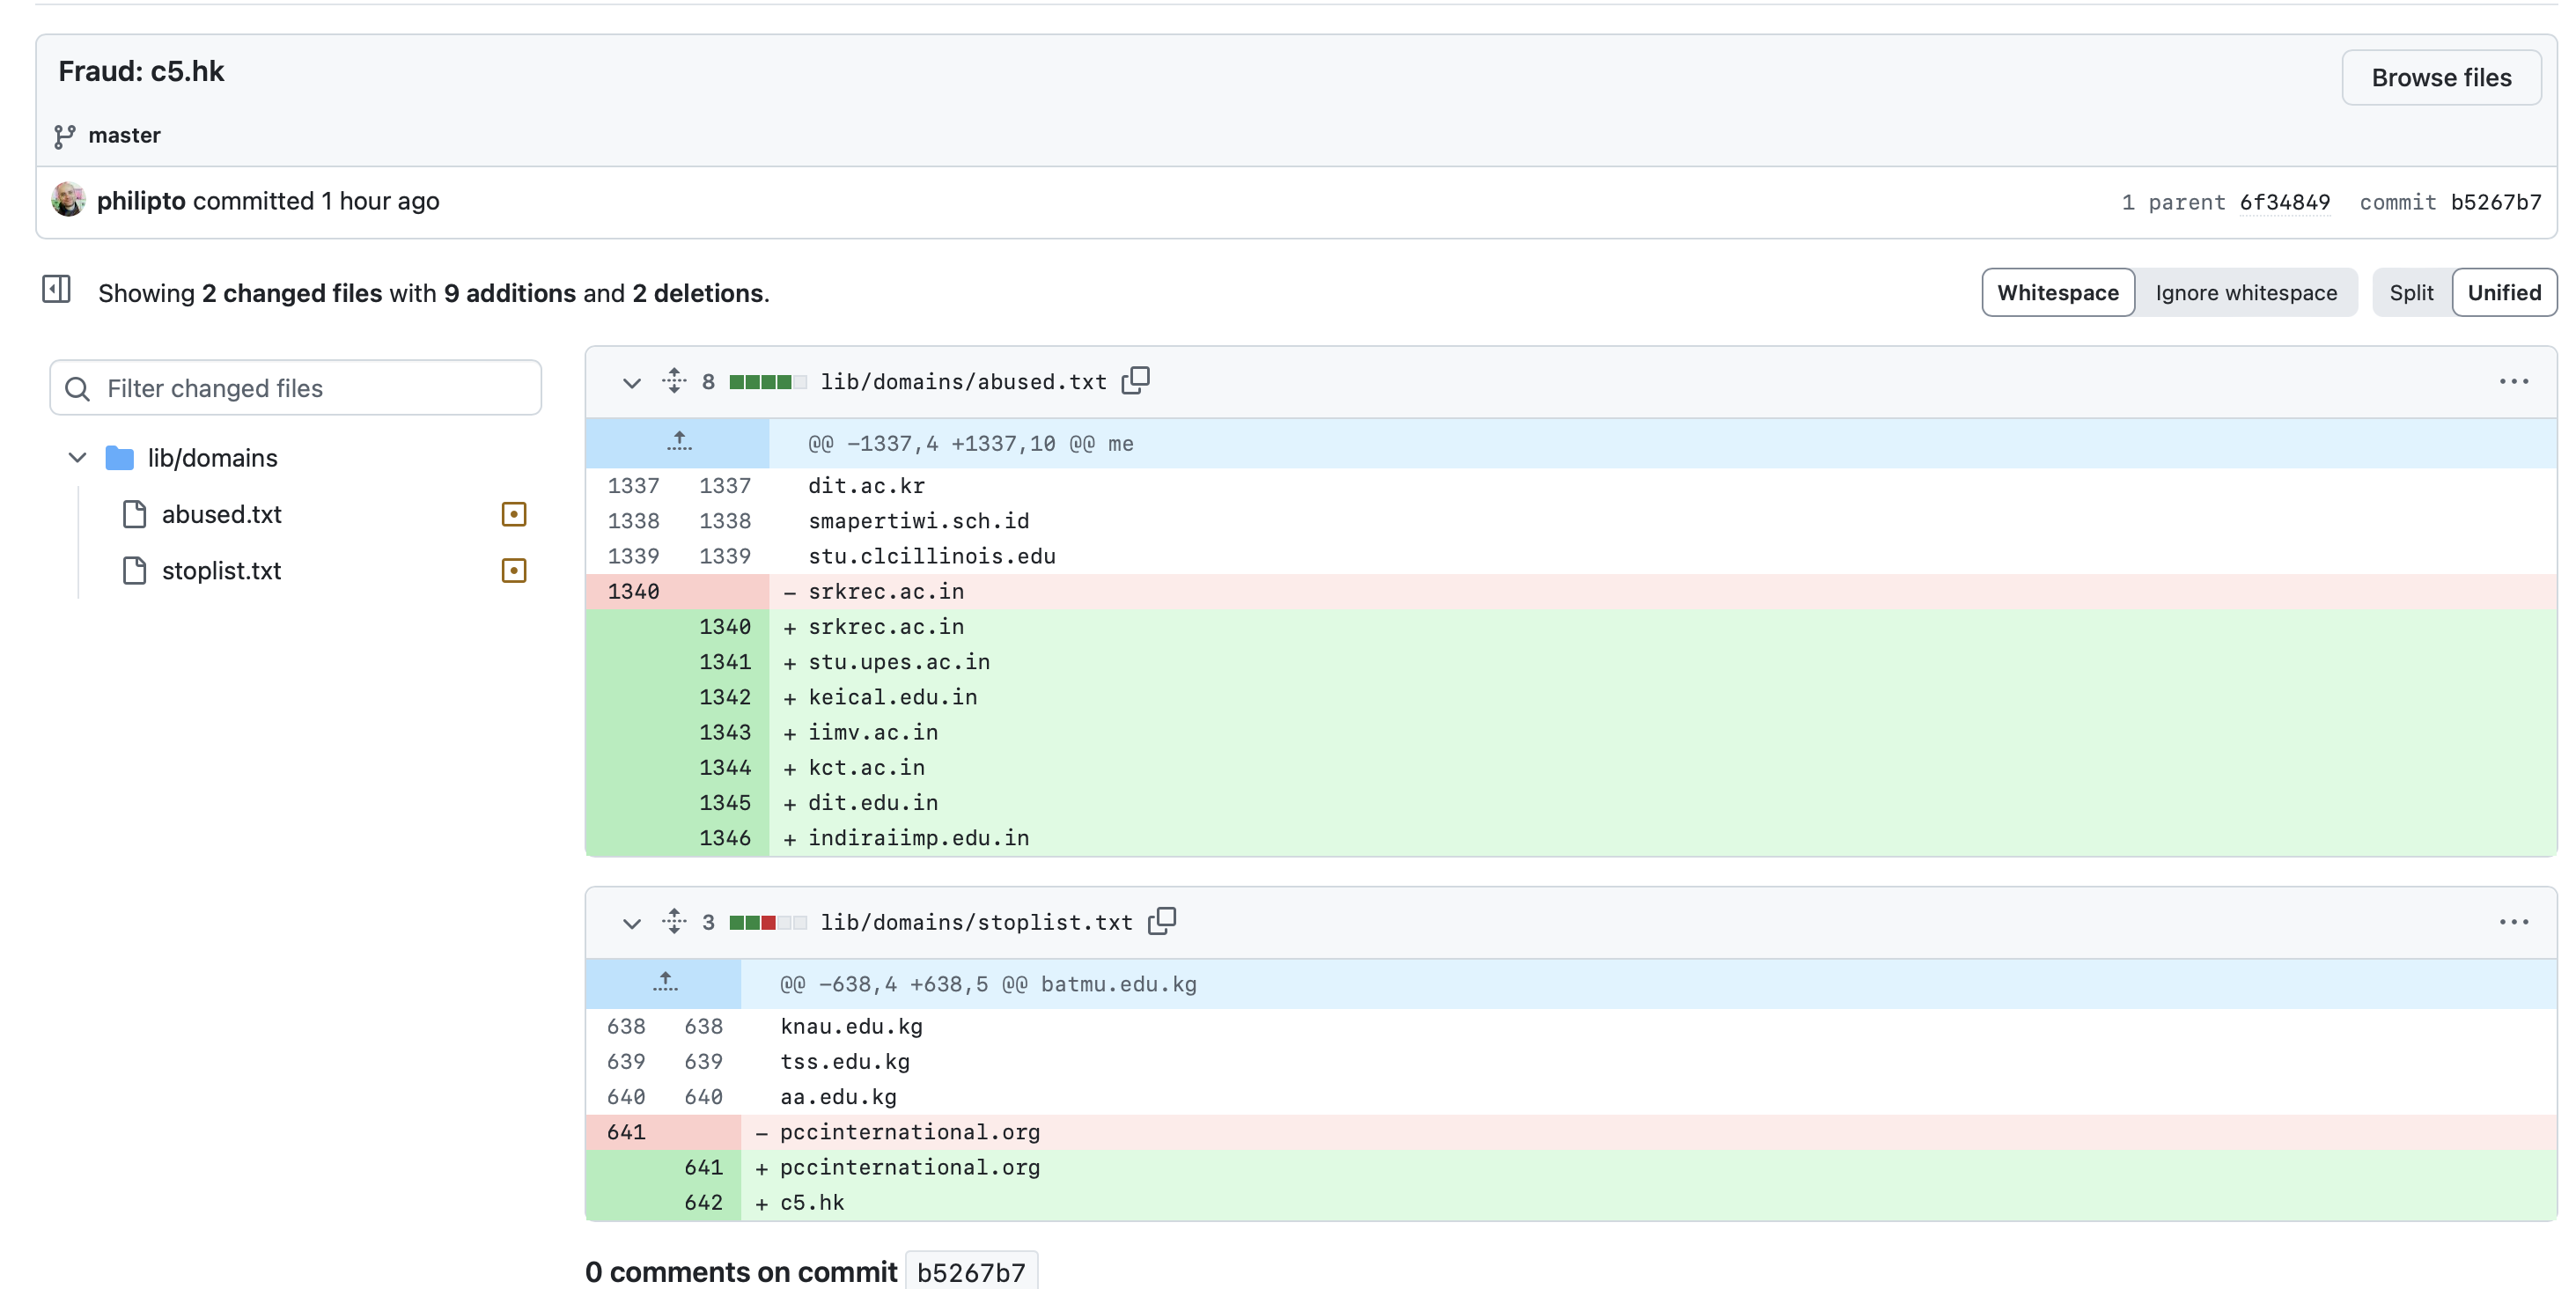Copy the abused.txt file path
2576x1289 pixels.
(x=1136, y=381)
